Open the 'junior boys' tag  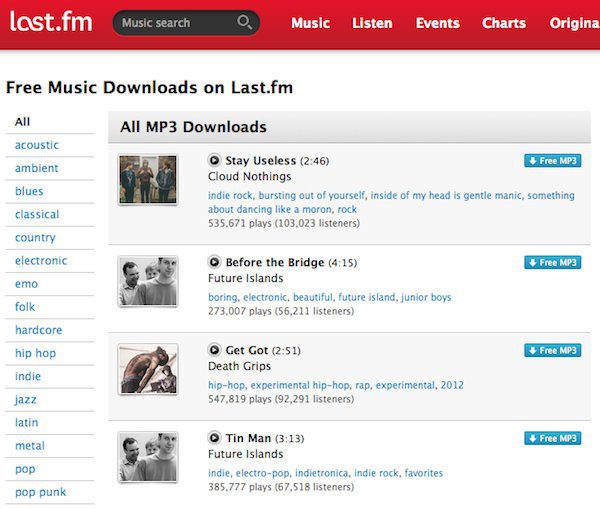click(426, 297)
